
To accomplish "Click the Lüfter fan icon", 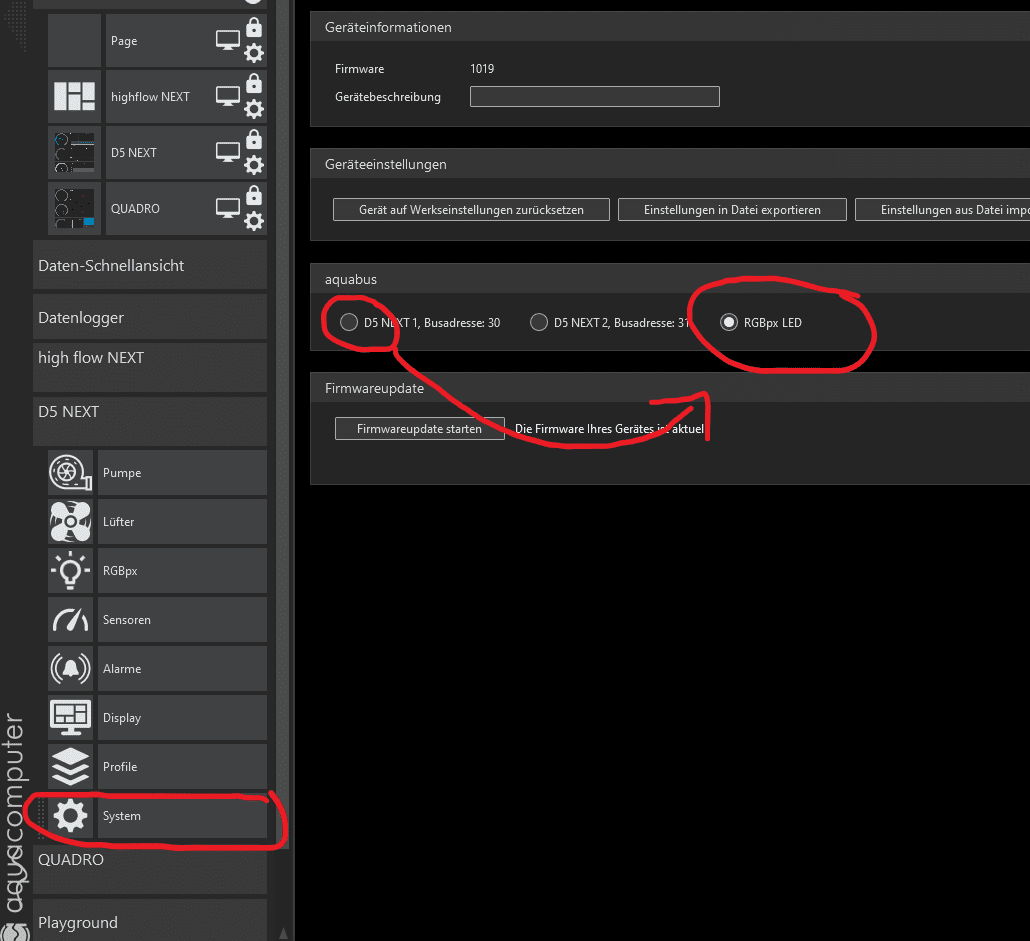I will coord(70,521).
